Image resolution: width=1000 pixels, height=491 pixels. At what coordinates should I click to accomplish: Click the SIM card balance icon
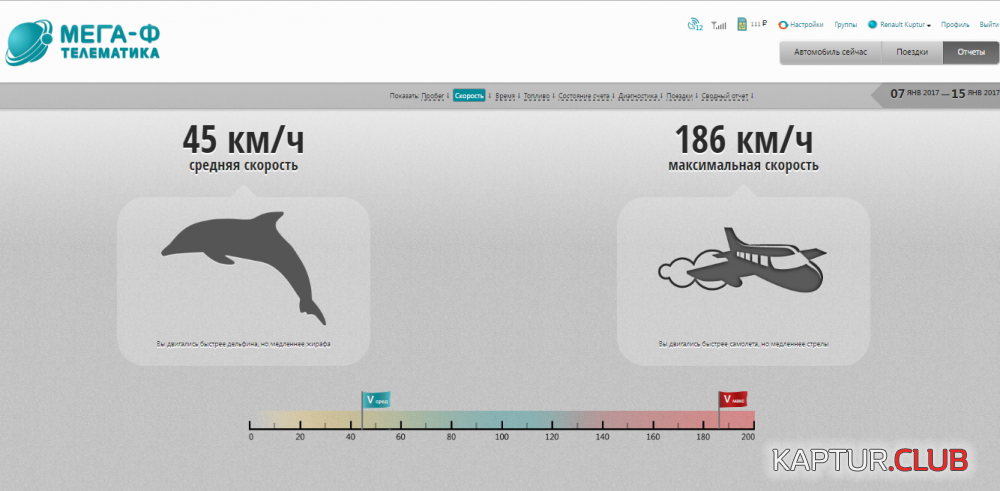pos(741,24)
